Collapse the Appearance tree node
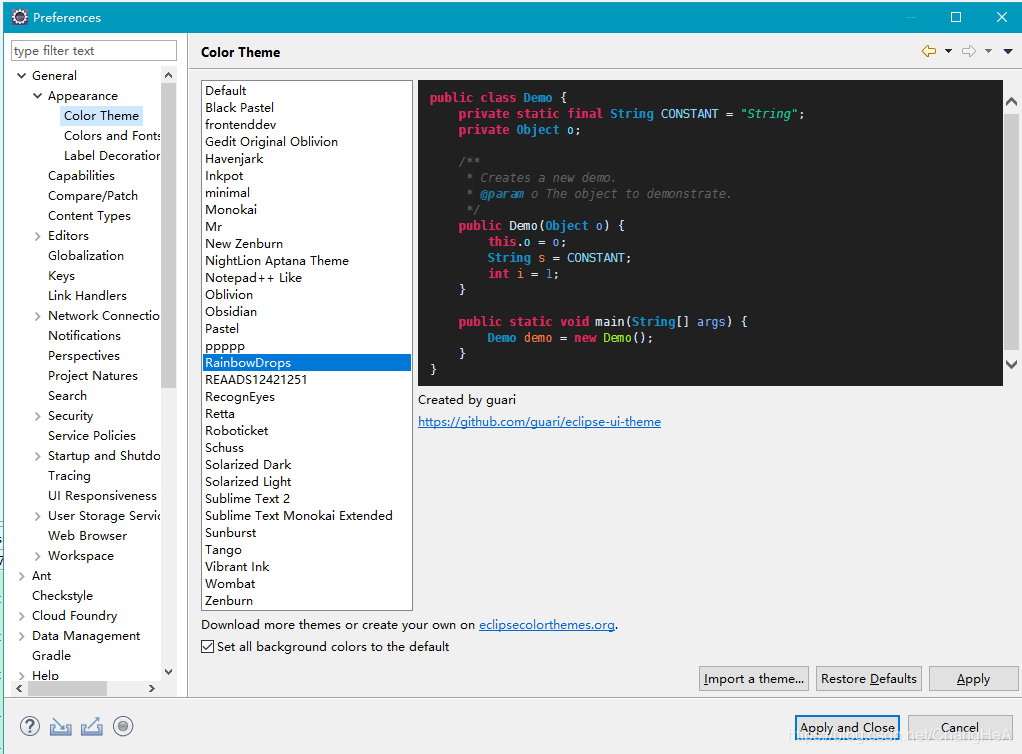This screenshot has height=754, width=1022. tap(37, 96)
